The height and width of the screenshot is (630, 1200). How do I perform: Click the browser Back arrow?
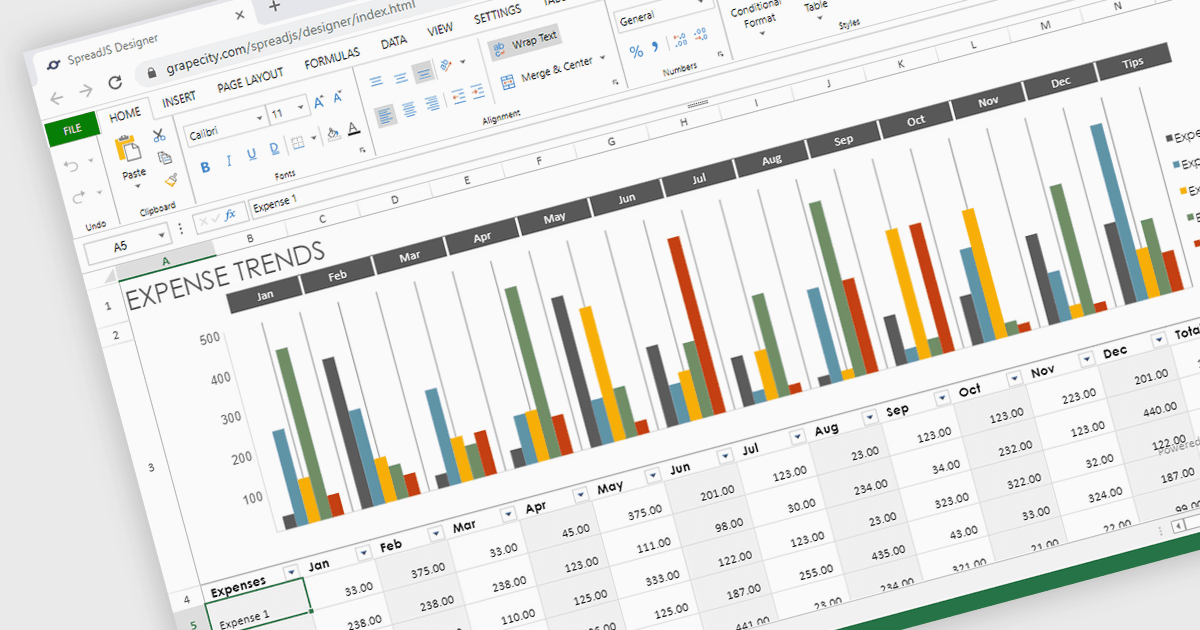click(56, 98)
